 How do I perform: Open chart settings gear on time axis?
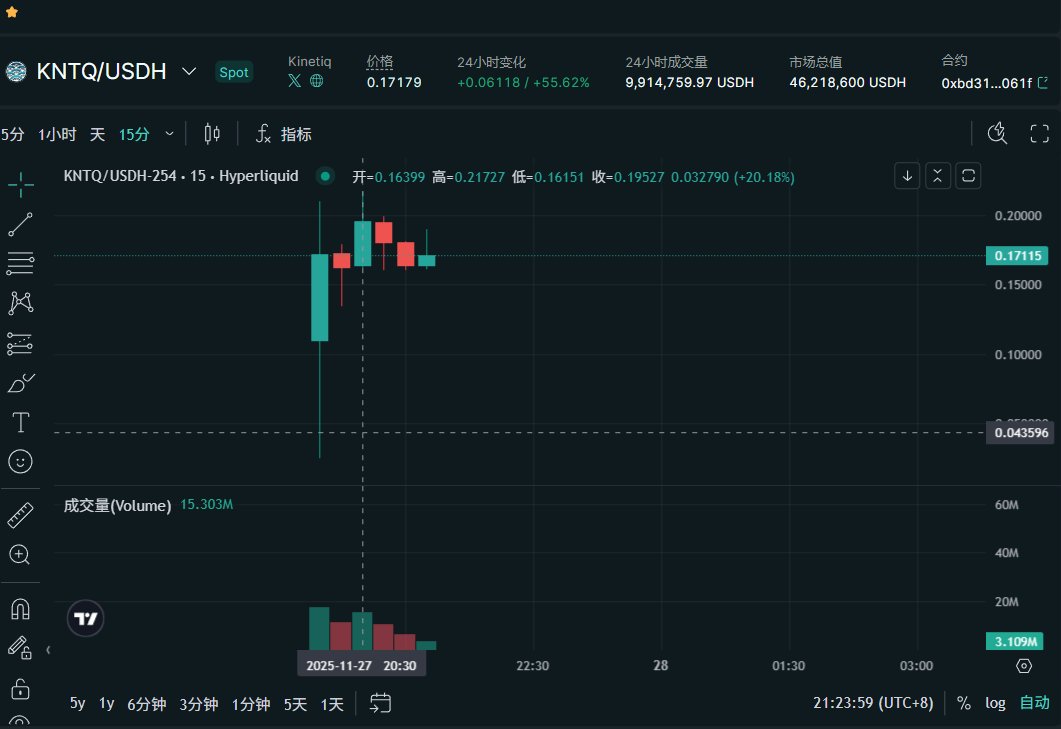(x=1024, y=666)
